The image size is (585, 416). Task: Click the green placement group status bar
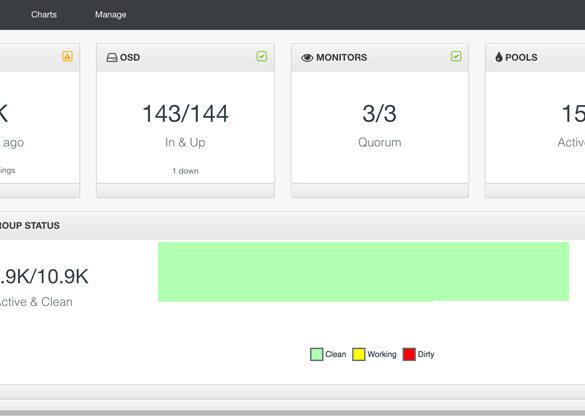pyautogui.click(x=363, y=272)
